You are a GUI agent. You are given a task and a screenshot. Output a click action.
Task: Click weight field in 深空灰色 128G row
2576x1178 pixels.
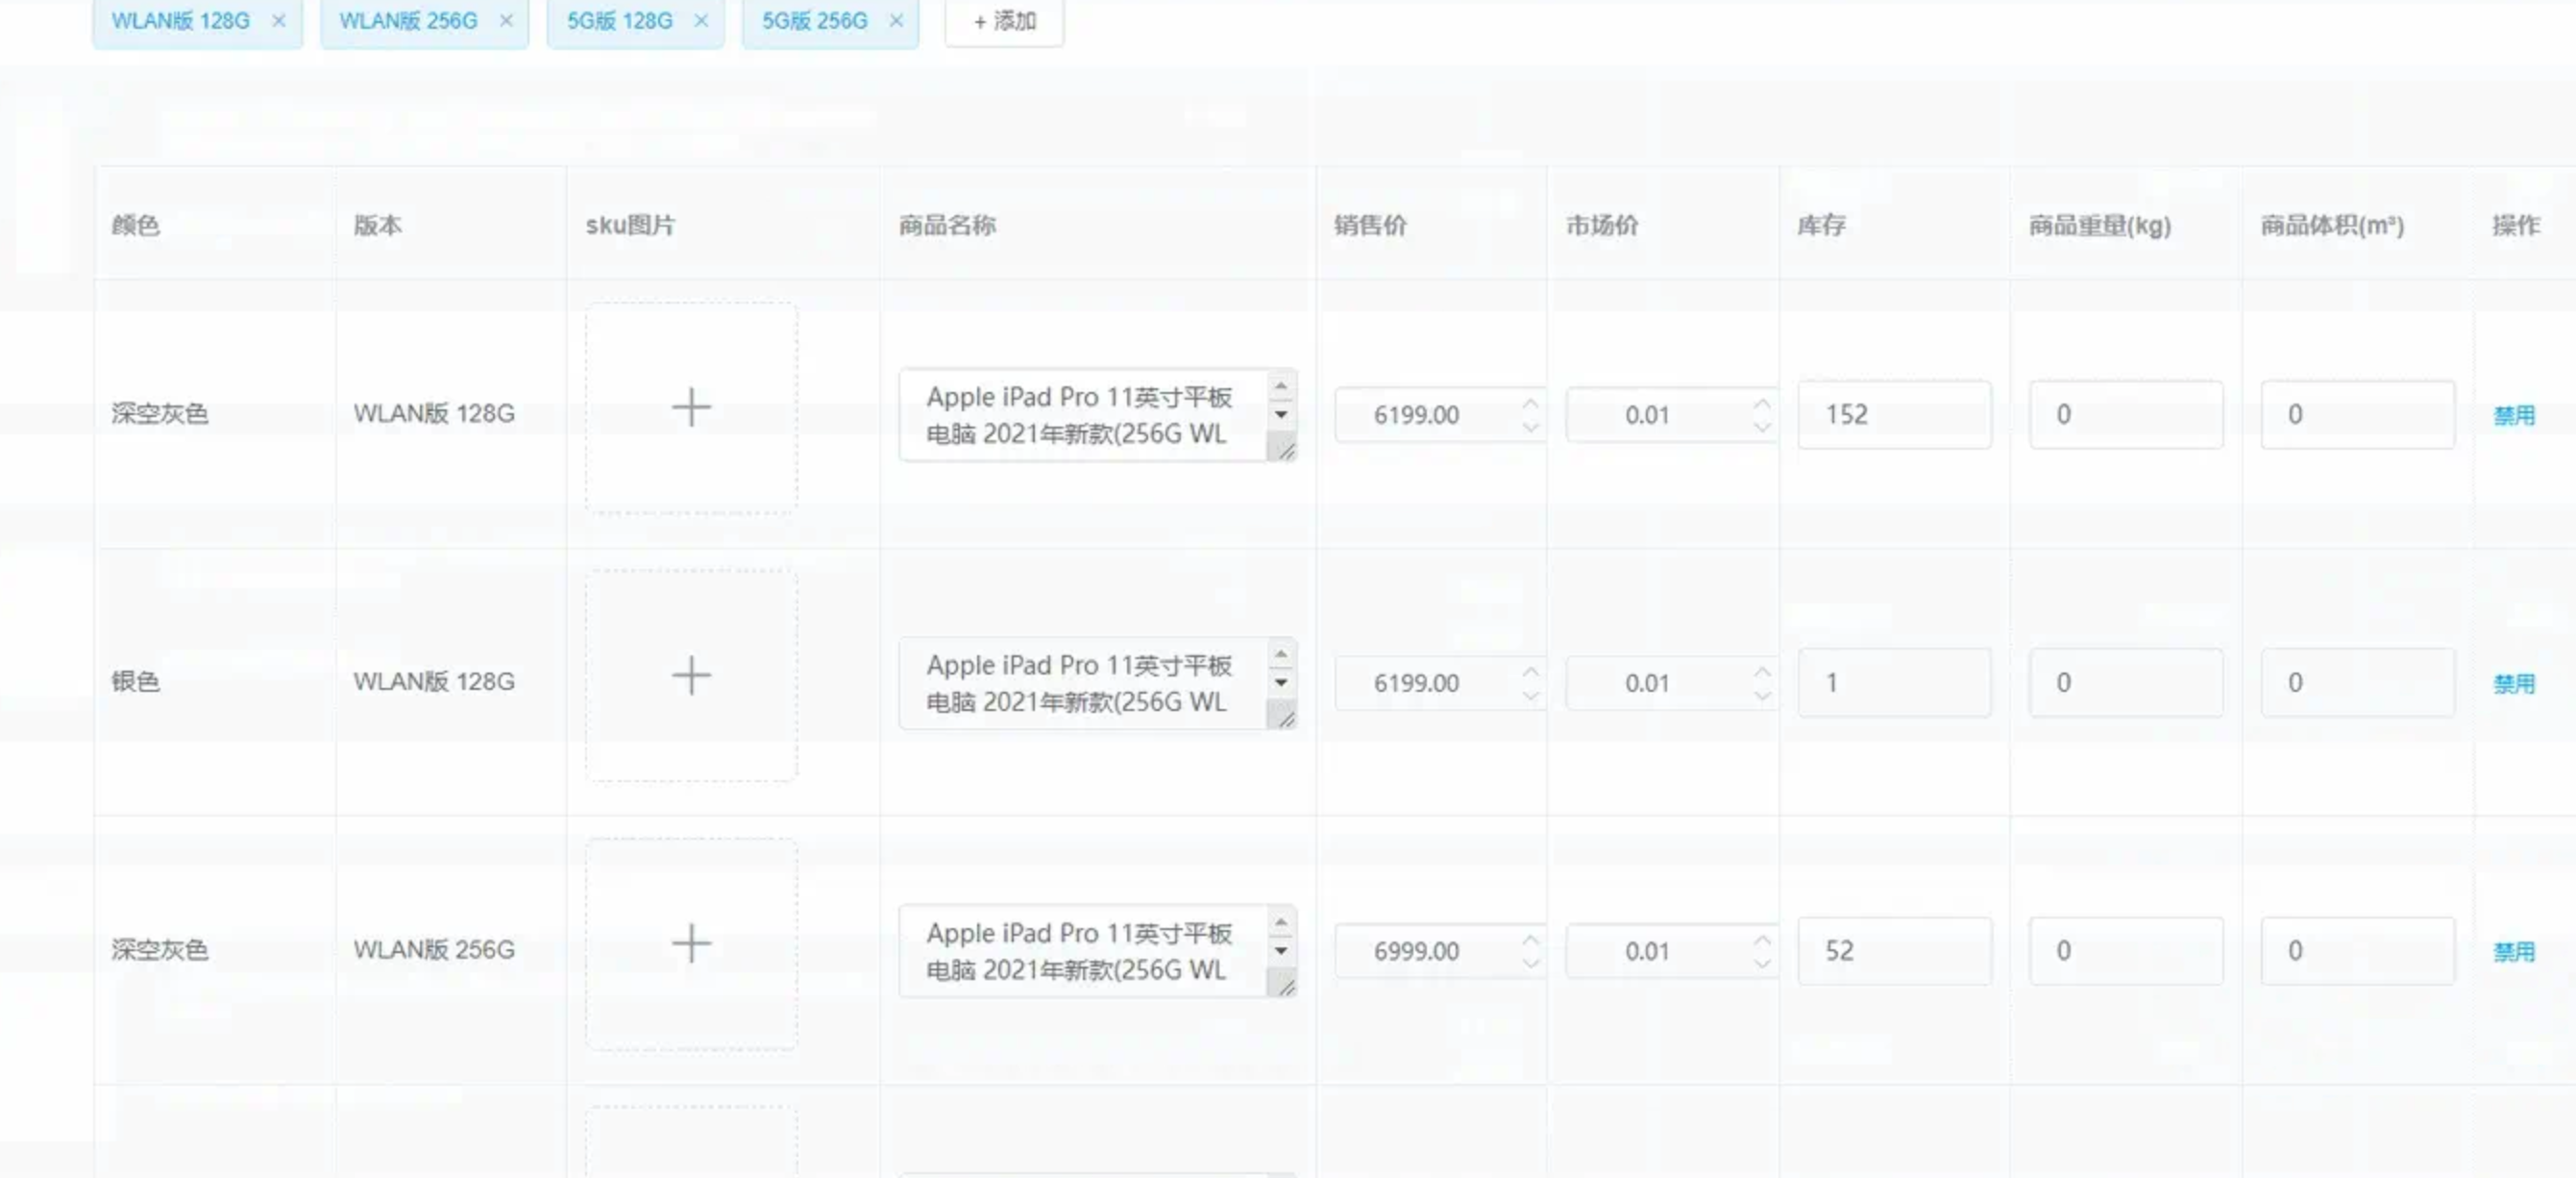(x=2126, y=414)
